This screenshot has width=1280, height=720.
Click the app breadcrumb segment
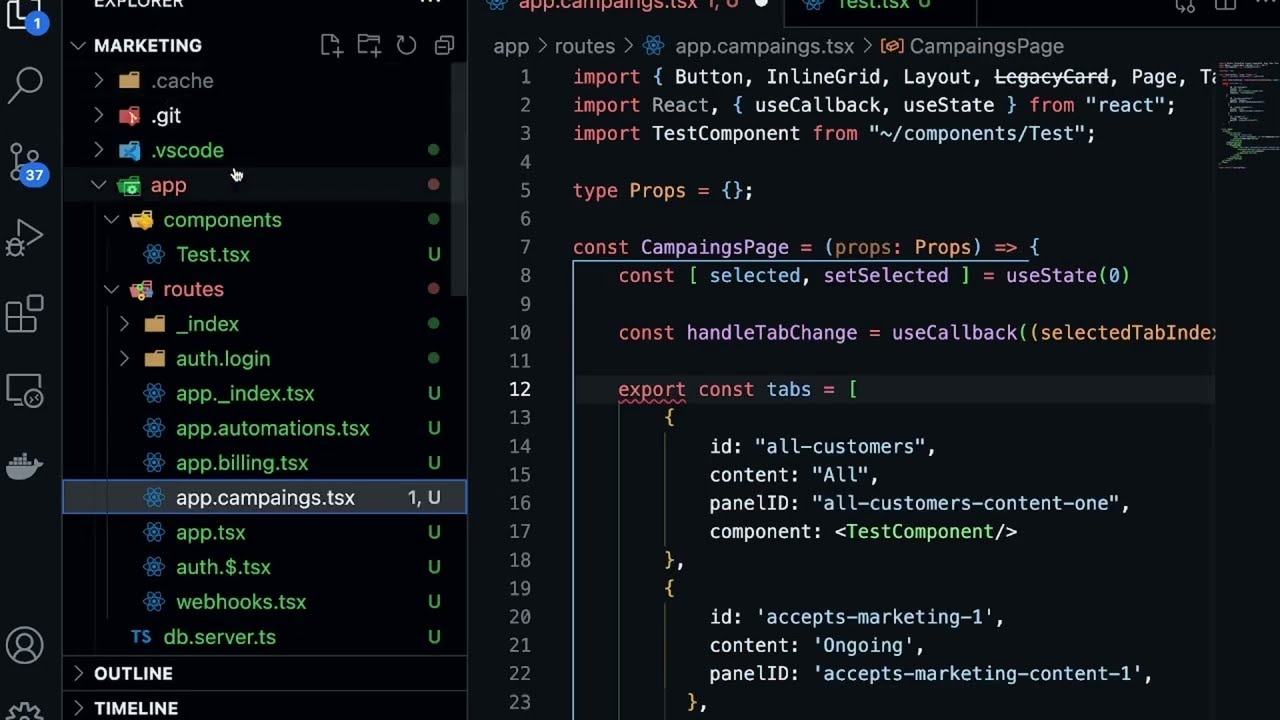[510, 46]
